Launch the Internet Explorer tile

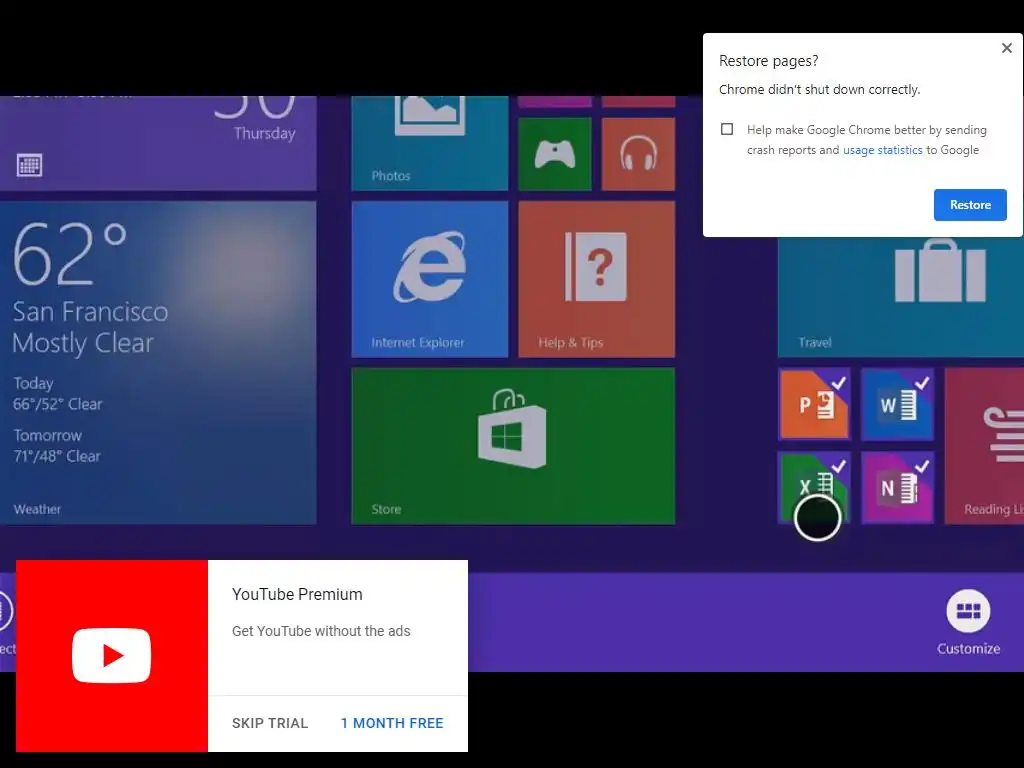(x=430, y=279)
